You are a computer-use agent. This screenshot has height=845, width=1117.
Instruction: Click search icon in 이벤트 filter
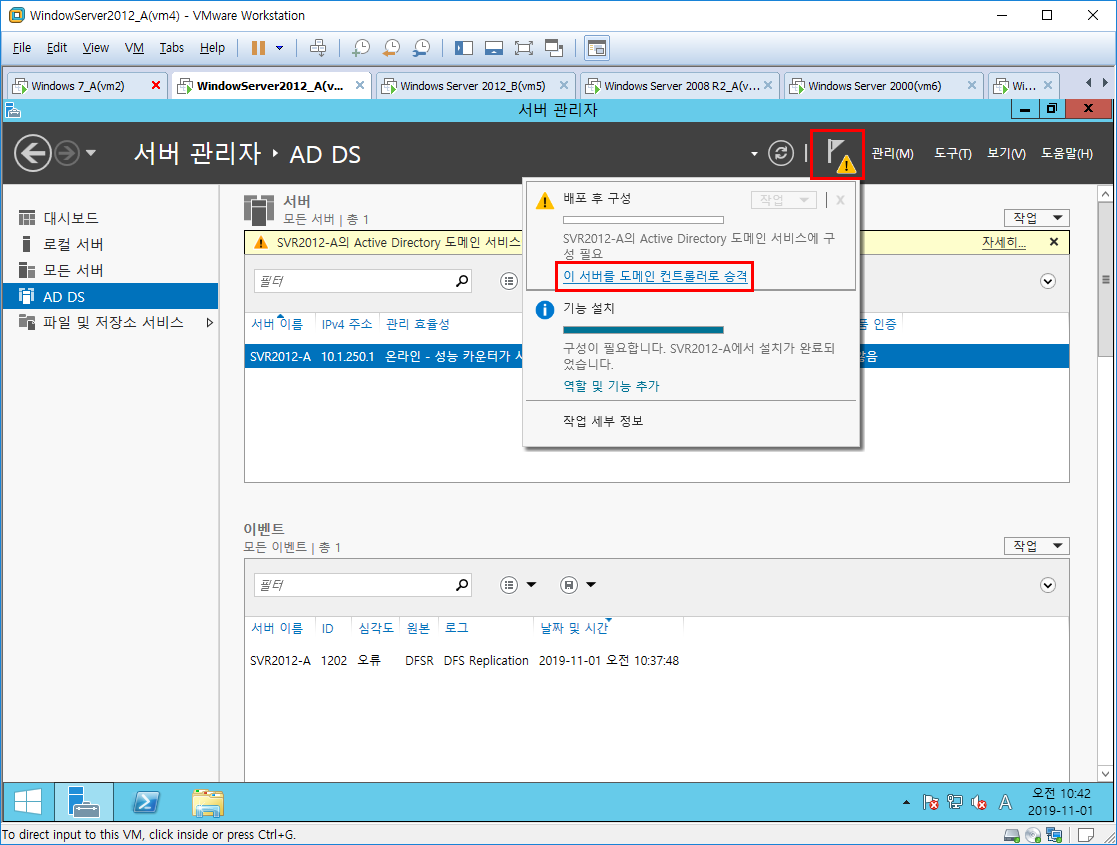[x=462, y=585]
